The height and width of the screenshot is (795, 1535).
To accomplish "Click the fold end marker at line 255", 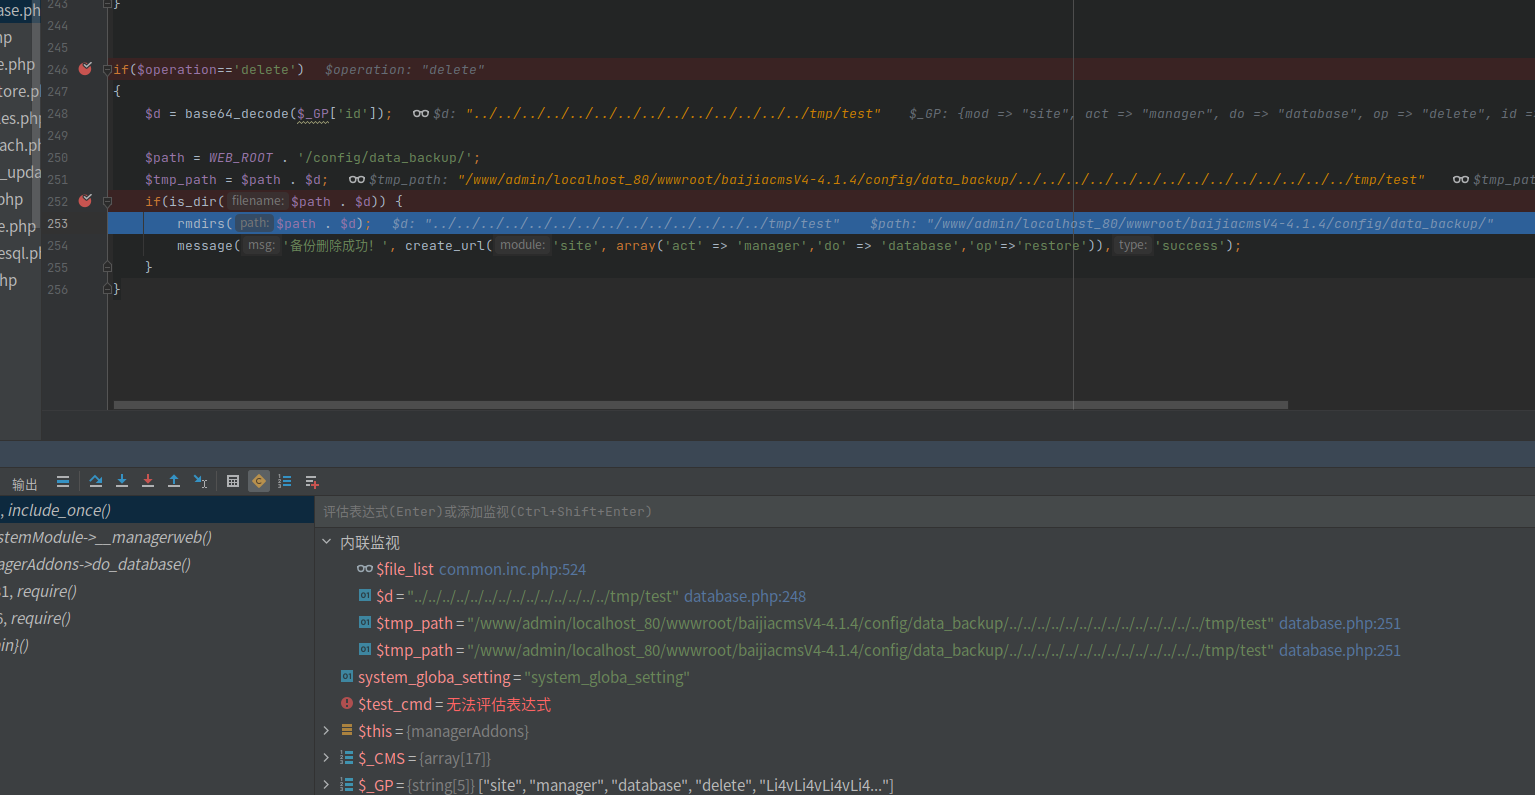I will (x=108, y=268).
